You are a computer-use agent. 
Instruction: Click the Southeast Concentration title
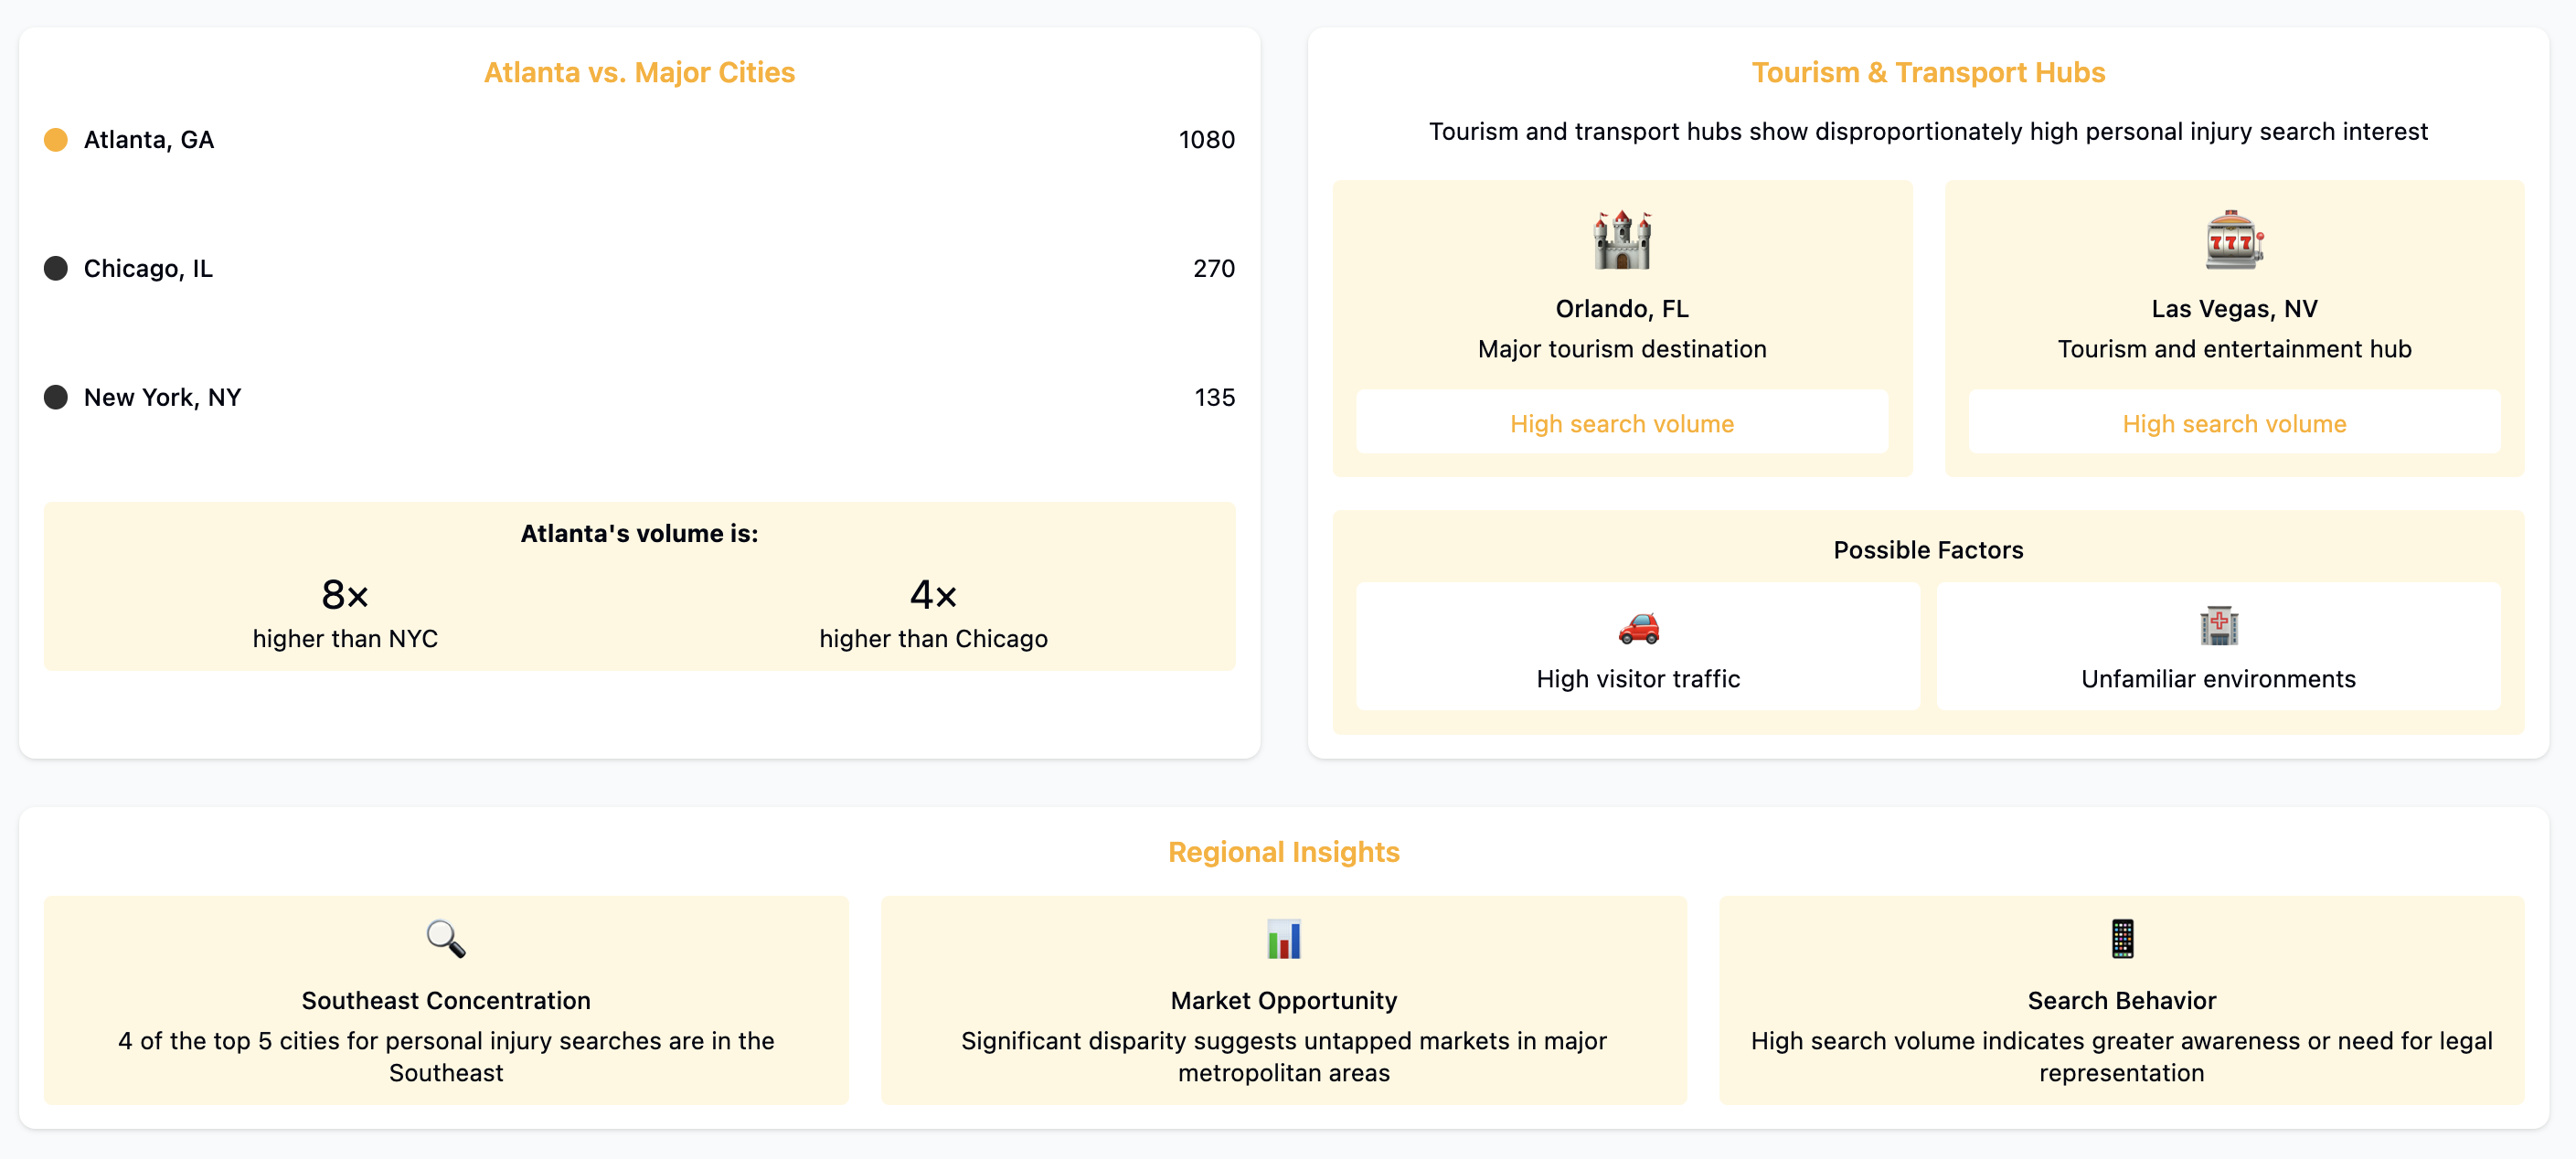point(446,1001)
